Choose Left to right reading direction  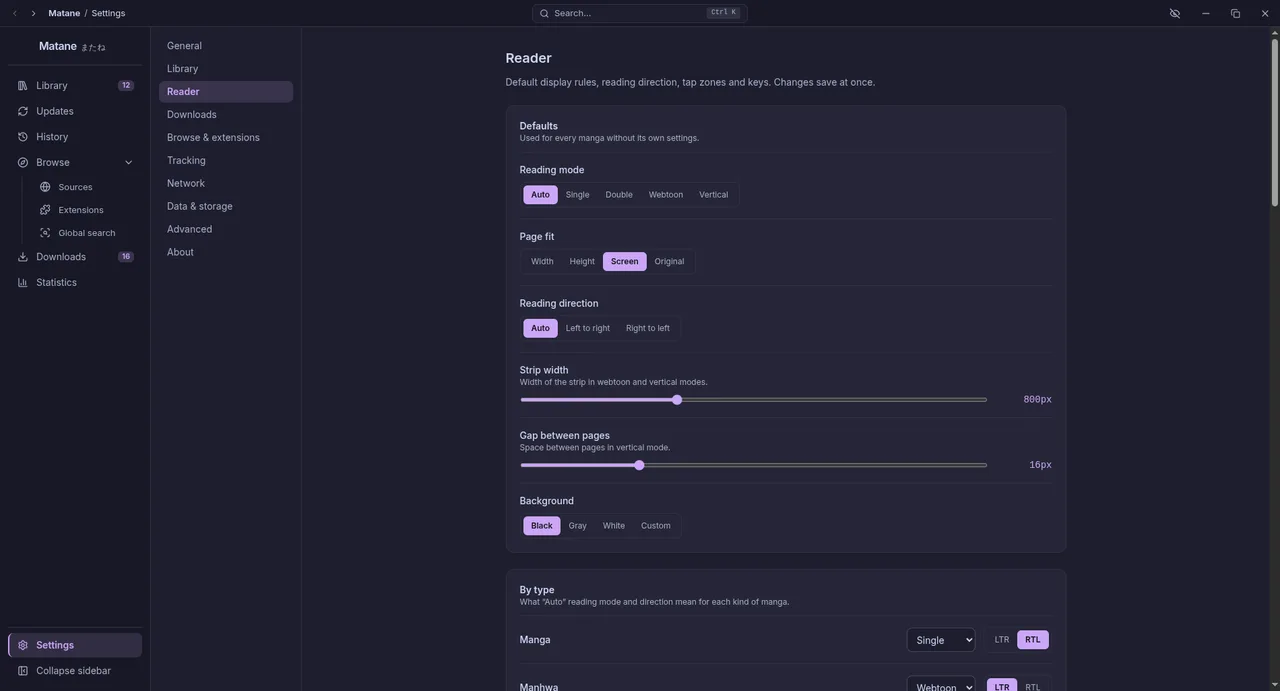(588, 328)
